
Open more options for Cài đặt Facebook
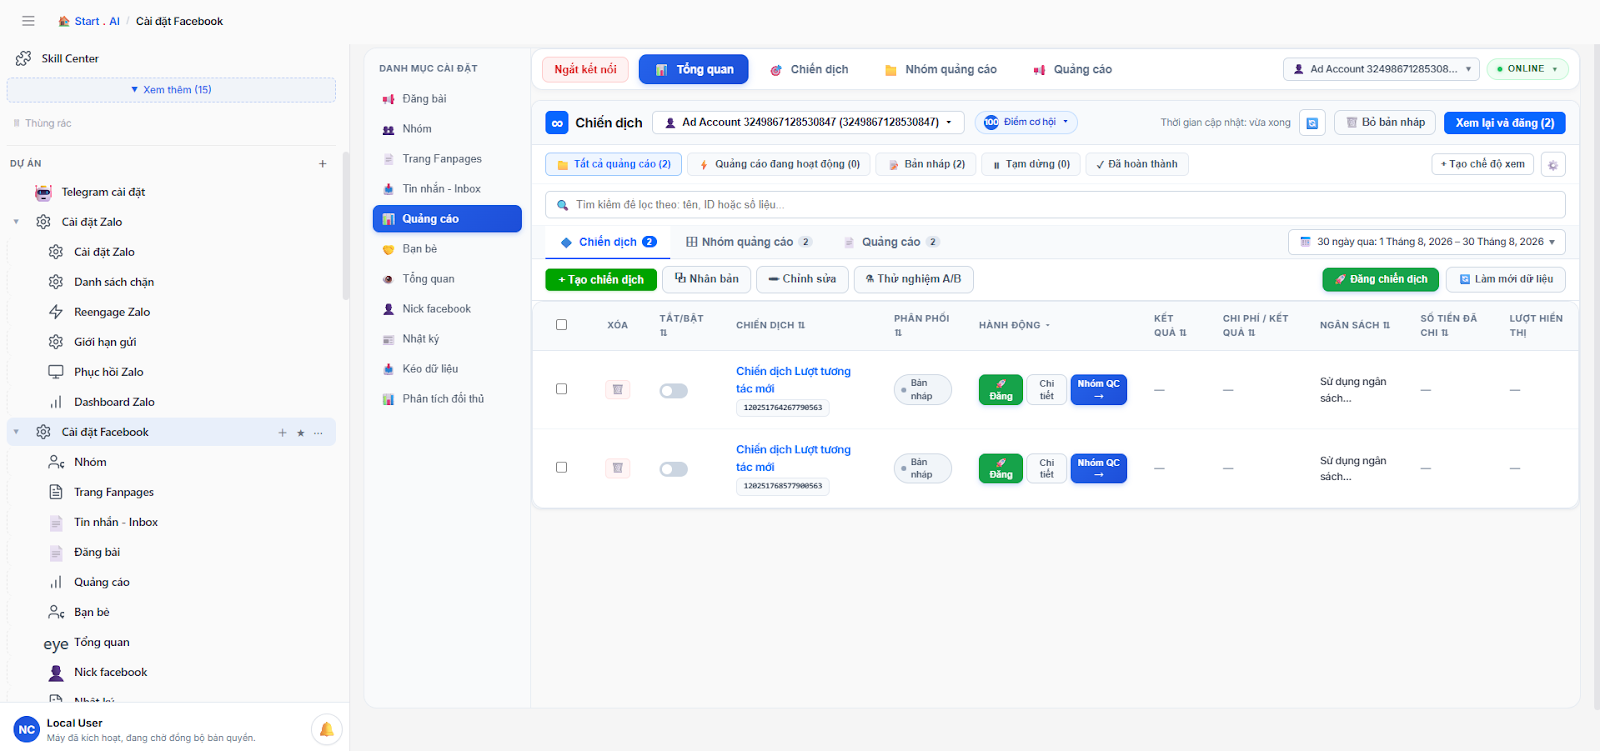point(318,433)
